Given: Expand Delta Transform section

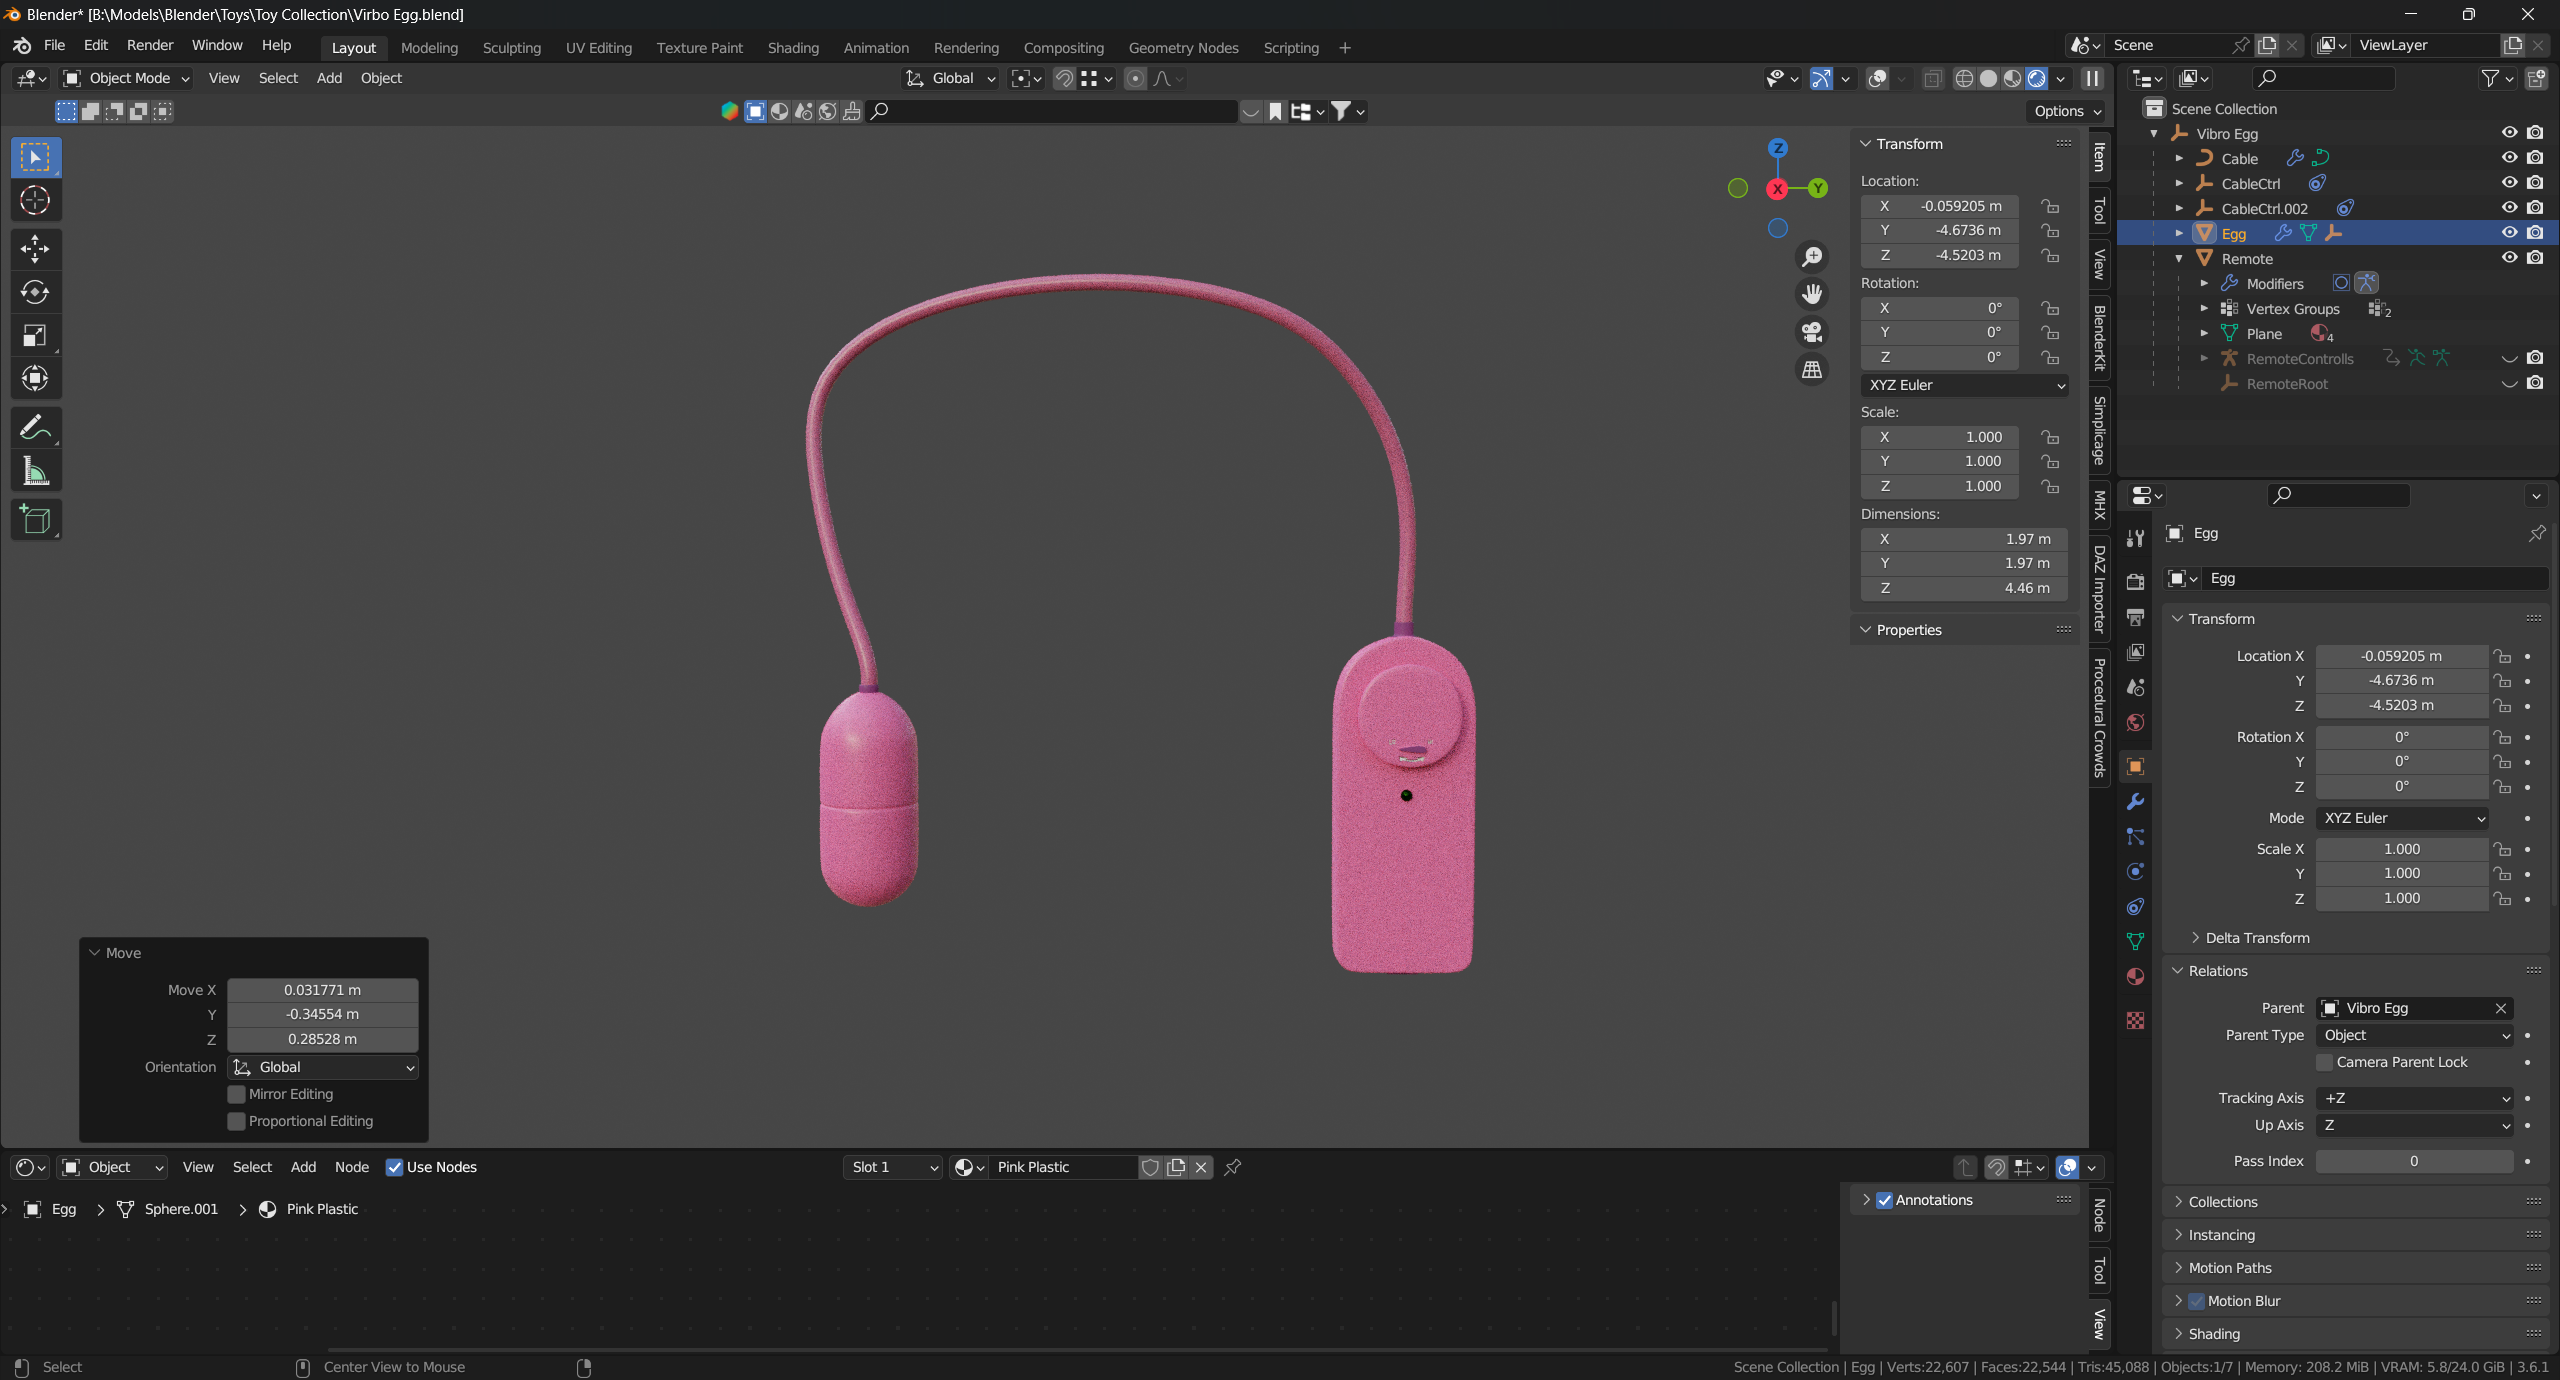Looking at the screenshot, I should click(2257, 938).
